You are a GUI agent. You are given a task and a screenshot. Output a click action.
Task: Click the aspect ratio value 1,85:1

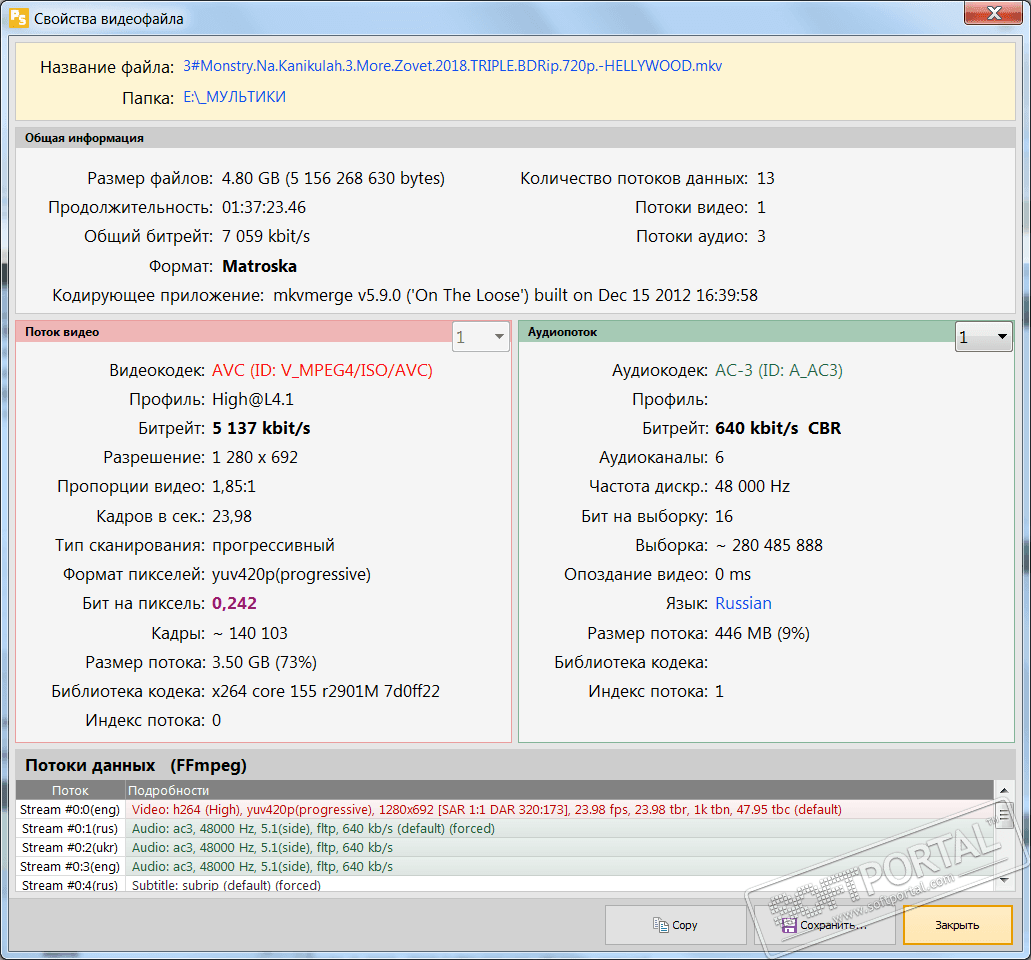(x=233, y=486)
